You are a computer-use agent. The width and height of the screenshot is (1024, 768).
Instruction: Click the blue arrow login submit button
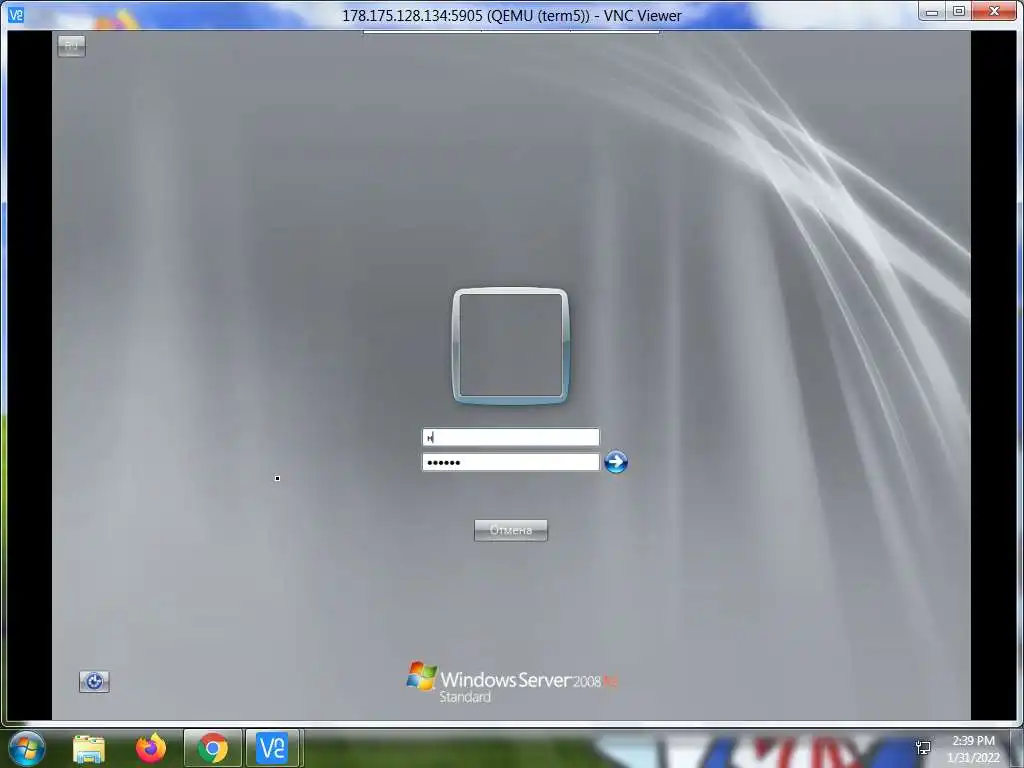[x=616, y=462]
